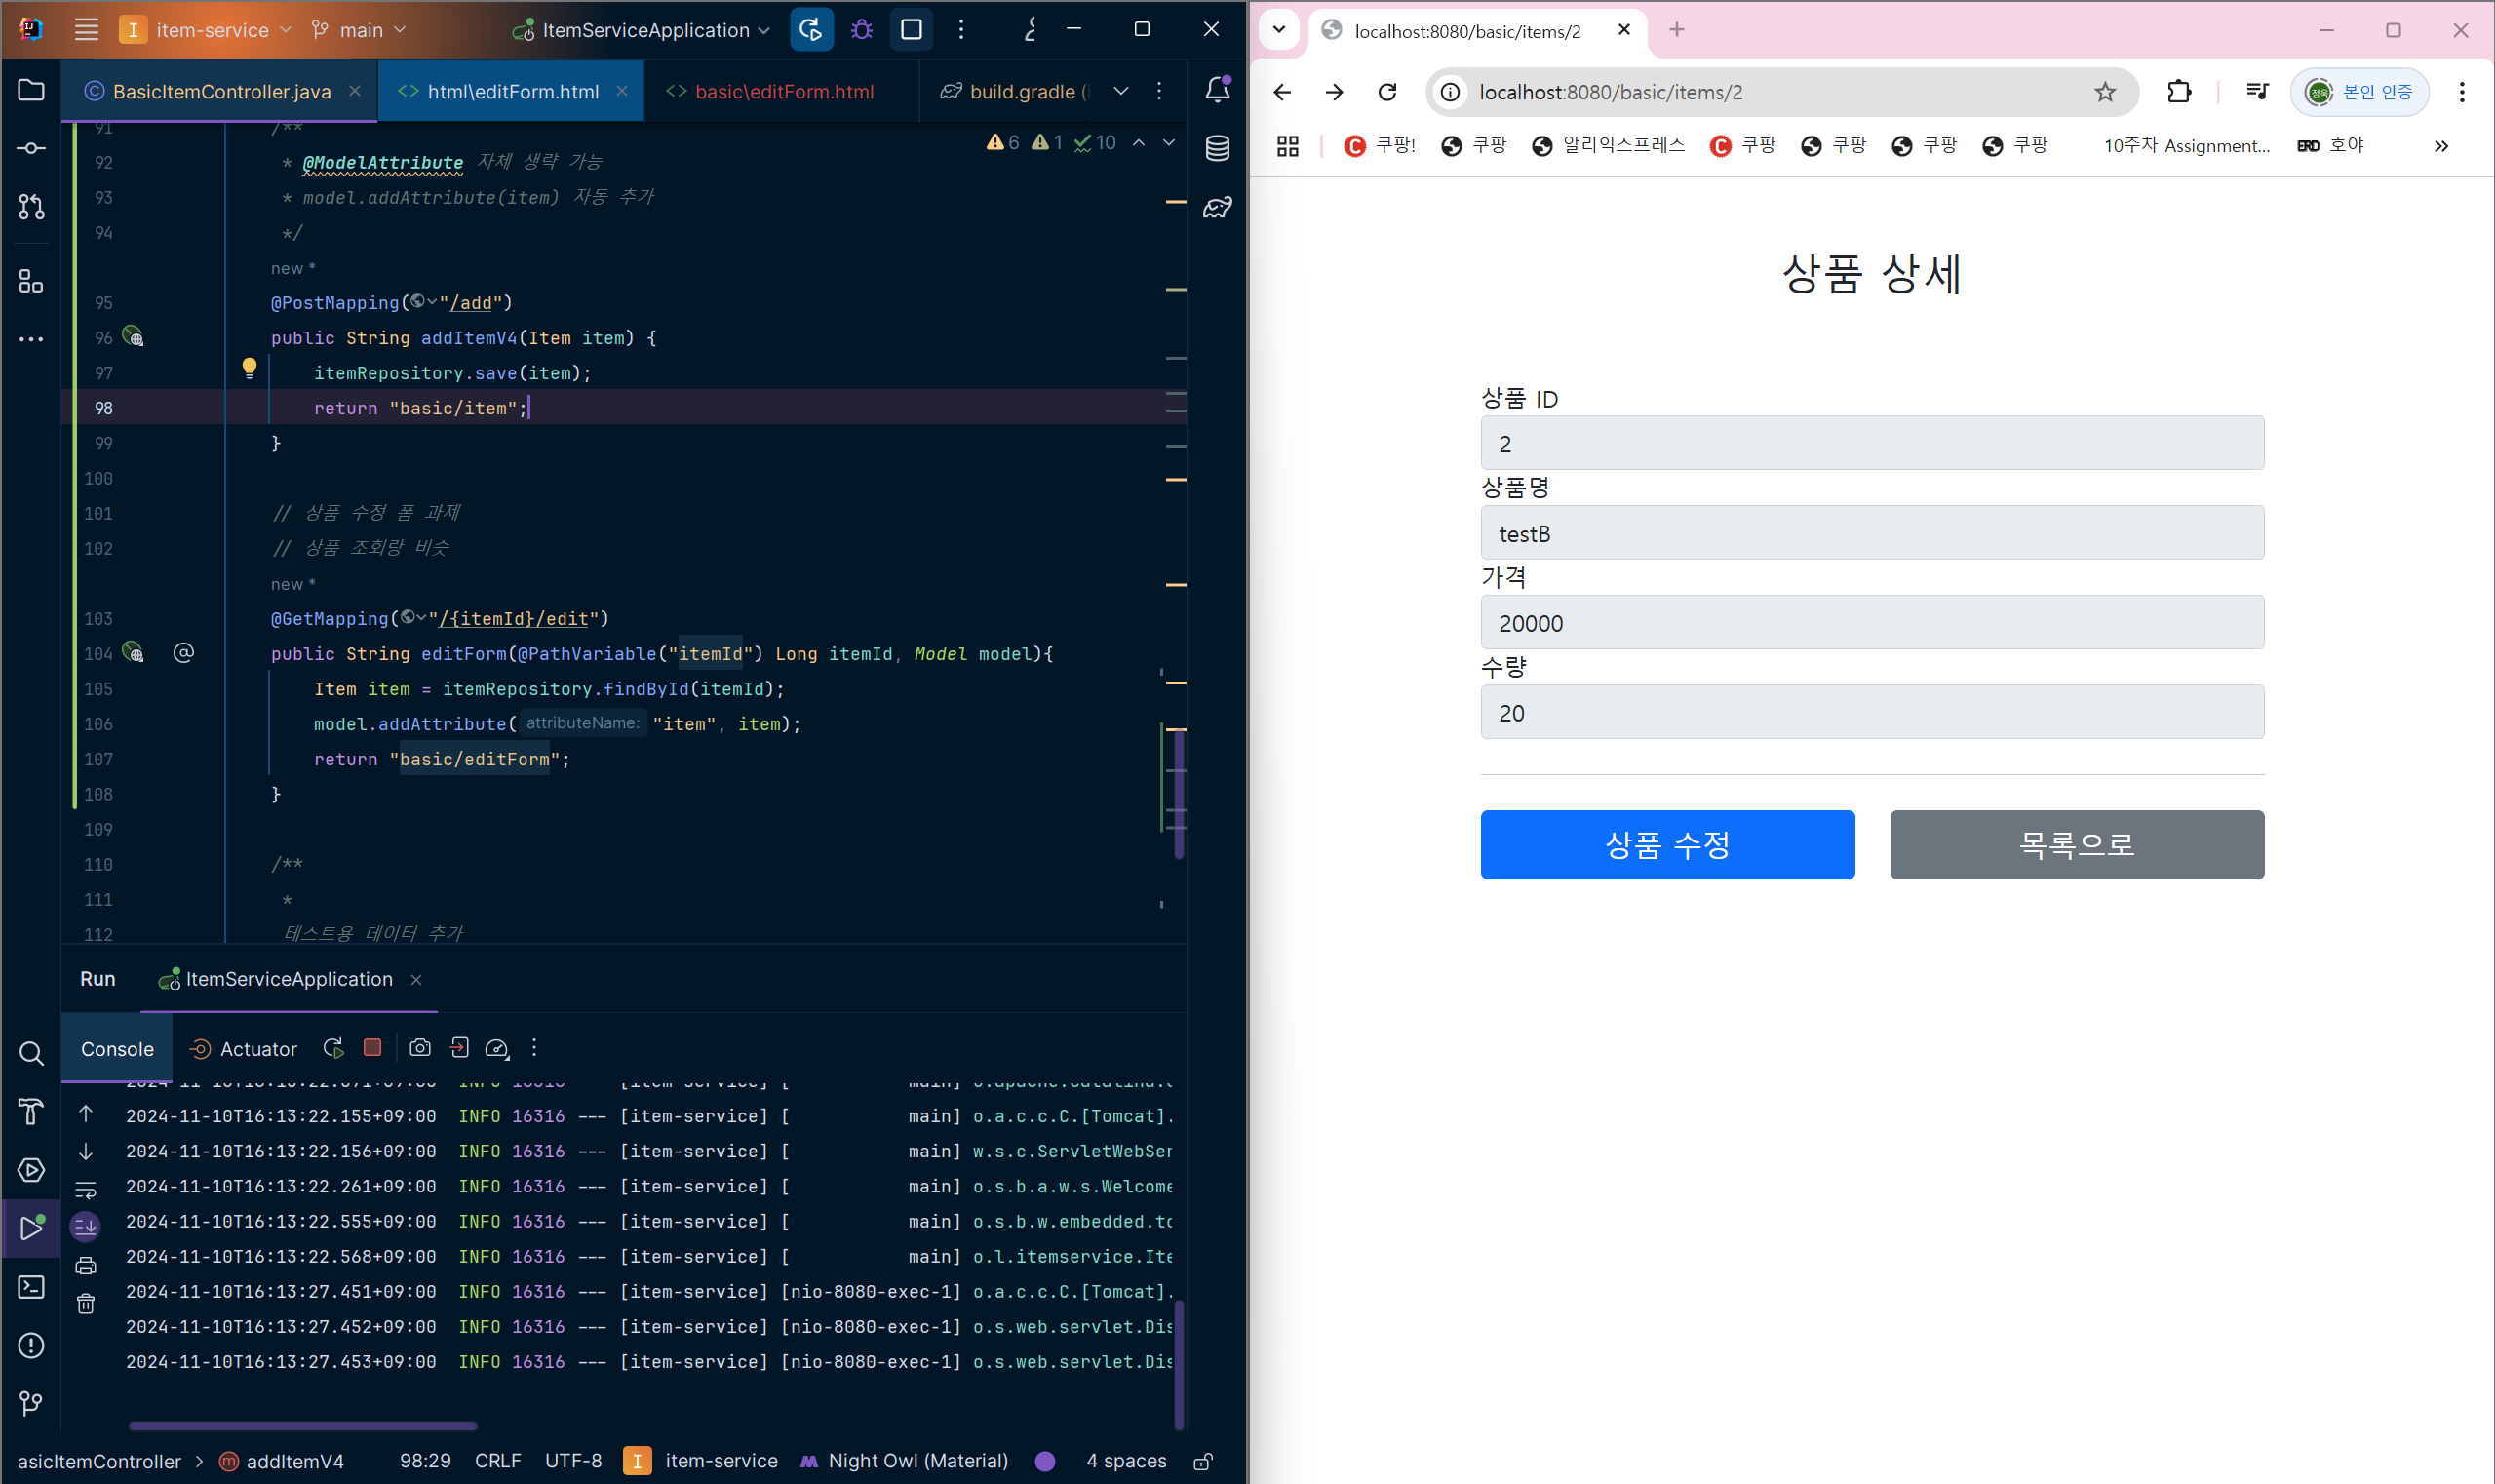Click the 상품명 field showing testB
Screen dimensions: 2495x1484
coord(1872,532)
